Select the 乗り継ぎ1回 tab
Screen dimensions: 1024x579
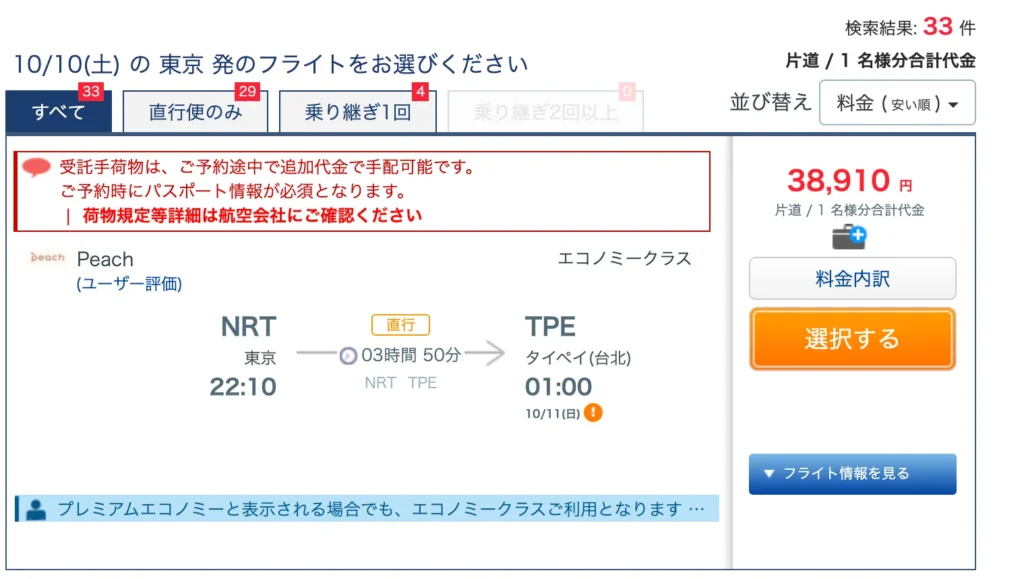tap(358, 112)
